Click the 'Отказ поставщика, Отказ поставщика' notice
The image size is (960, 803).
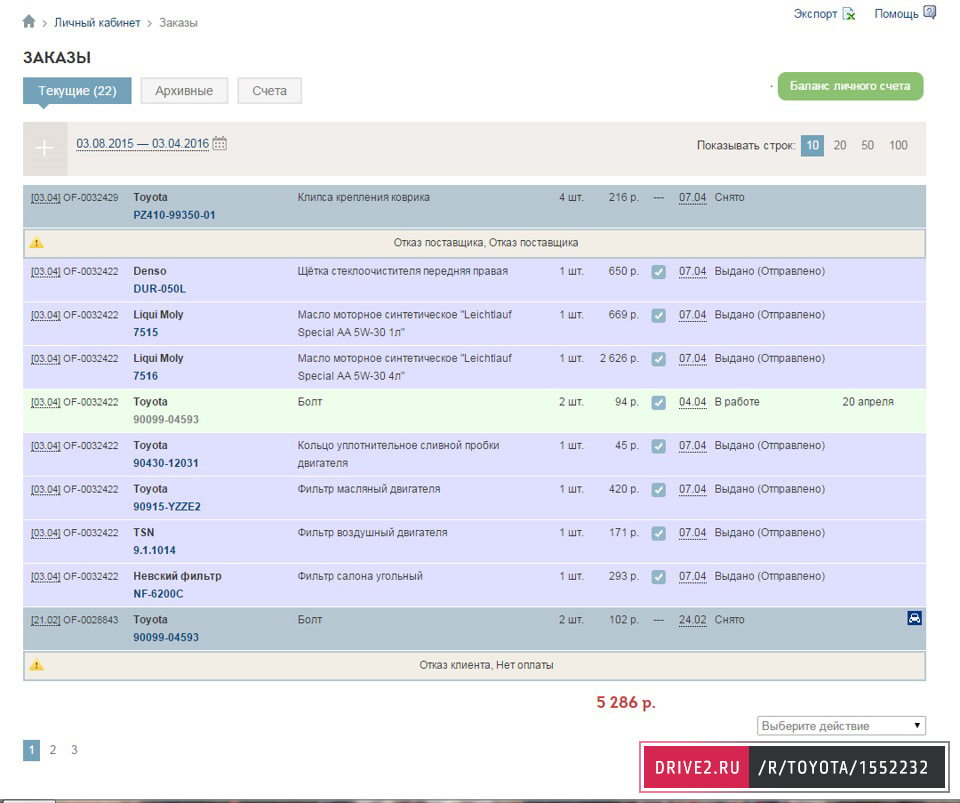click(486, 243)
